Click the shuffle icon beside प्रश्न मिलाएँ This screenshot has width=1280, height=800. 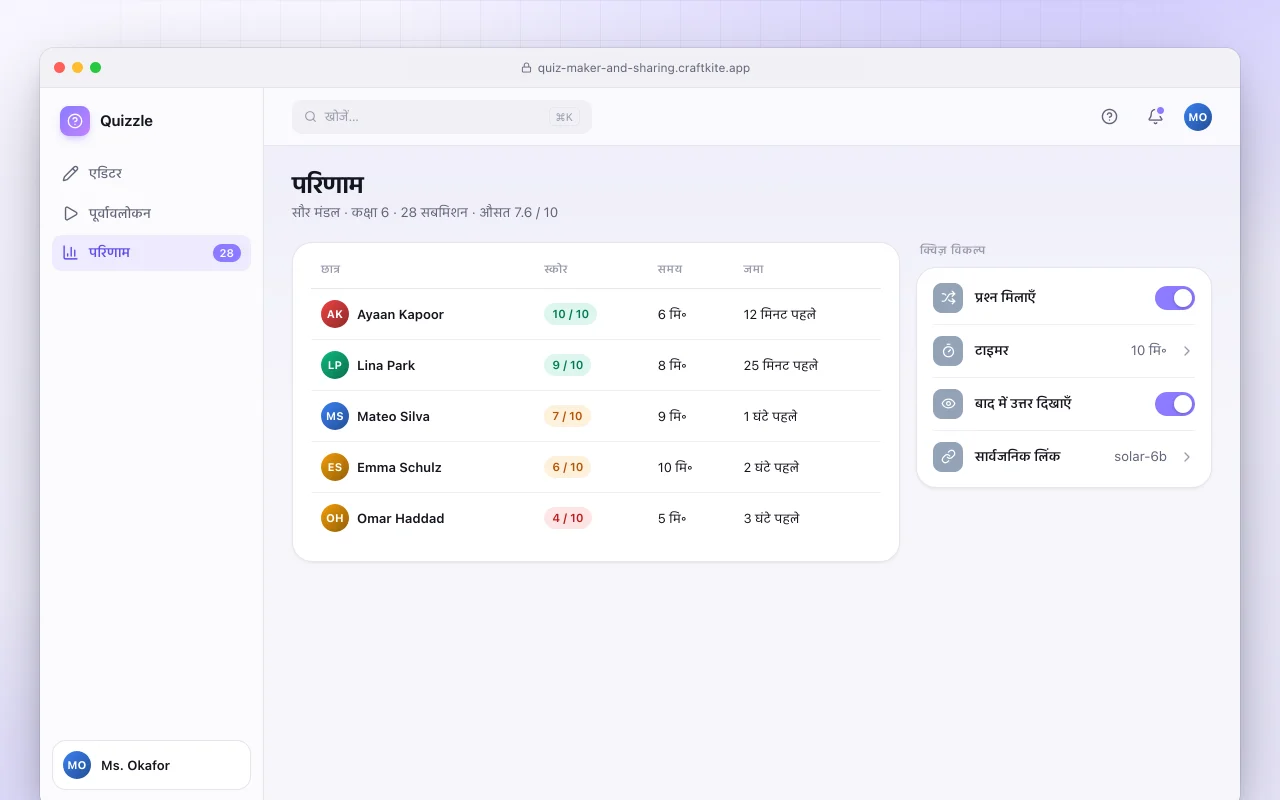[948, 298]
